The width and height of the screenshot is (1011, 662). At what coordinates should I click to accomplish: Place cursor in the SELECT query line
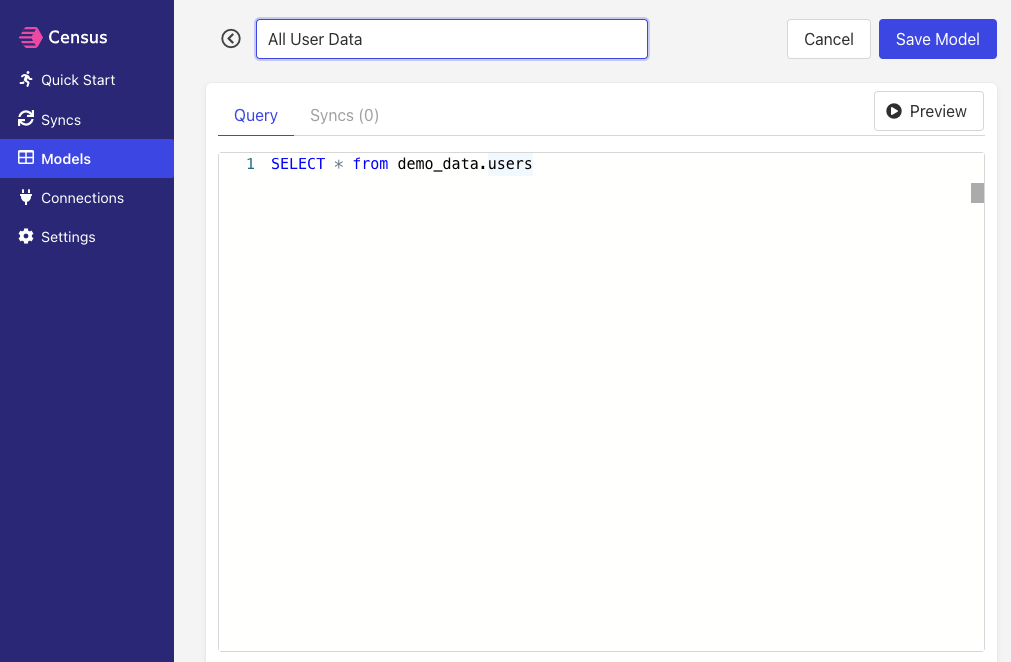point(401,164)
